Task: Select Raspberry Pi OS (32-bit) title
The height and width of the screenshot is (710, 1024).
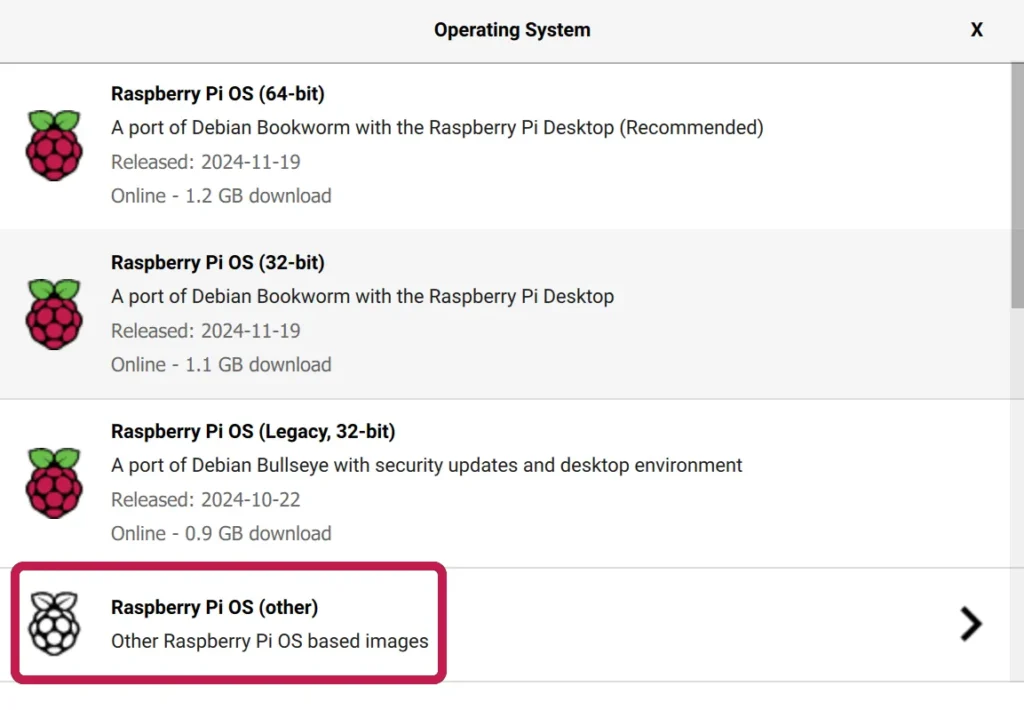Action: click(217, 263)
